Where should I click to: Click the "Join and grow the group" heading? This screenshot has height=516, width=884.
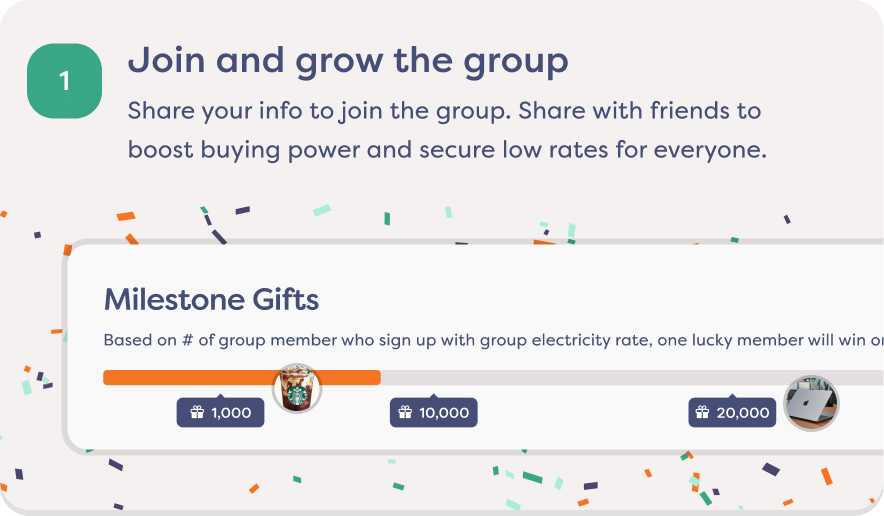(348, 61)
